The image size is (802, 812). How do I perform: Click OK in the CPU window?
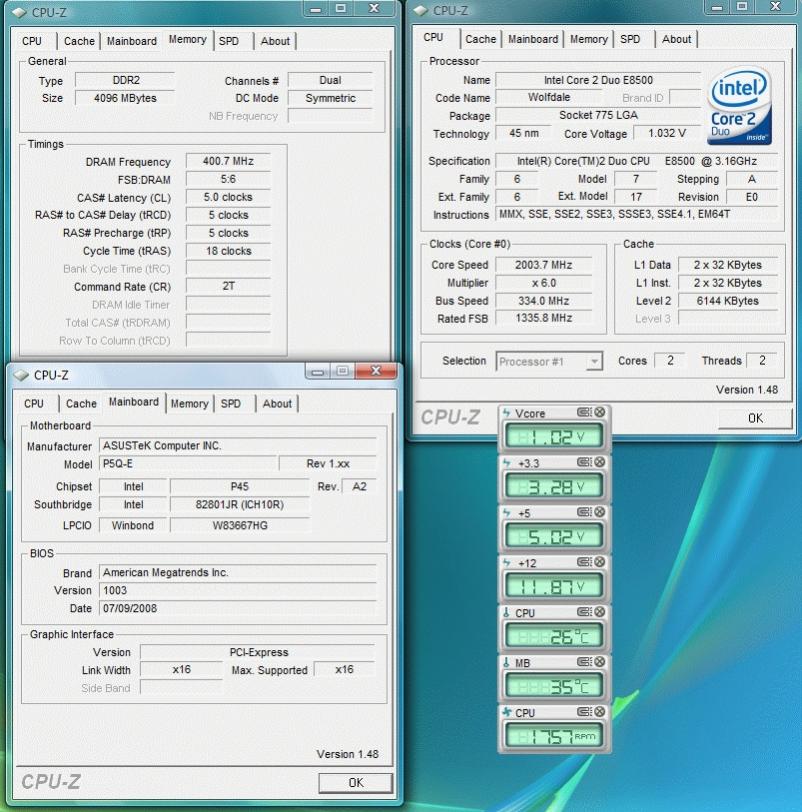pos(755,418)
